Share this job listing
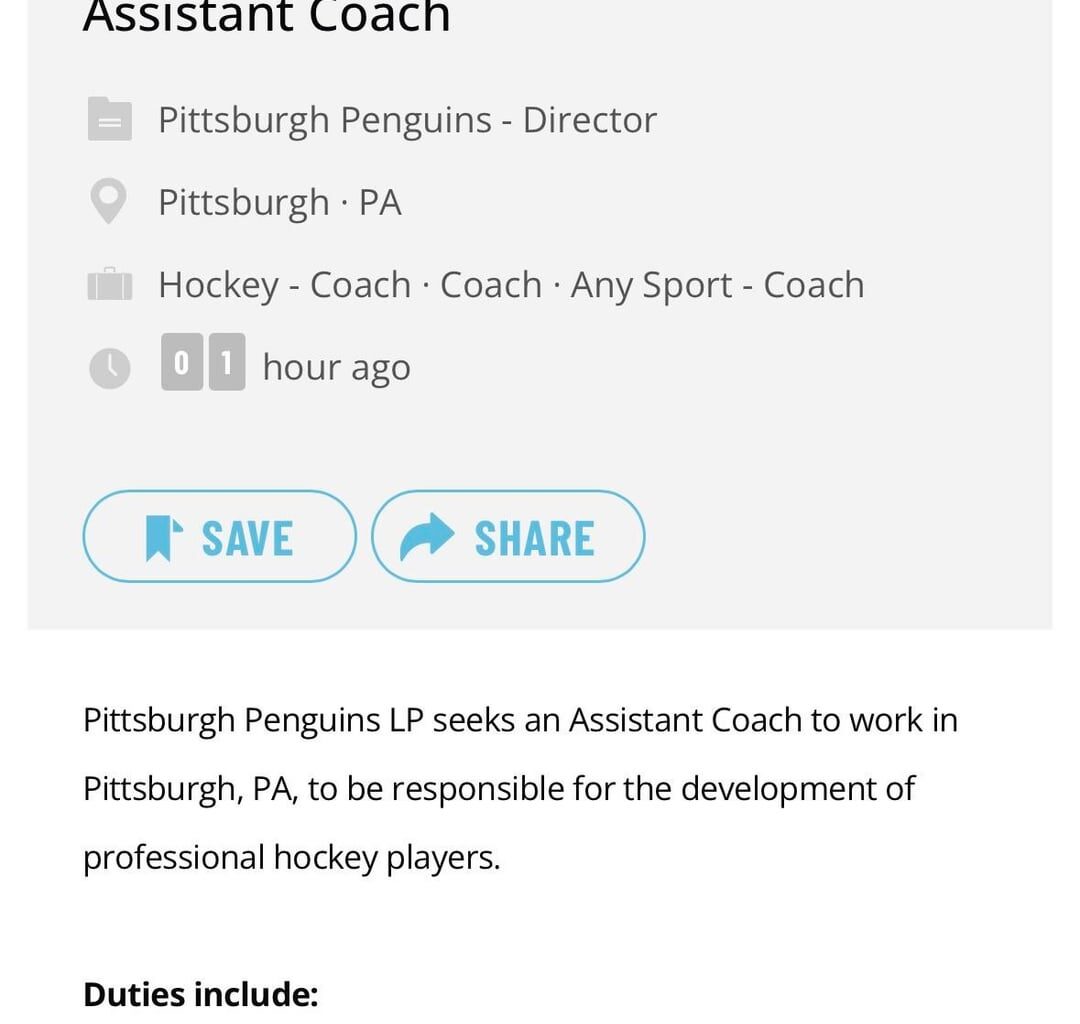The width and height of the screenshot is (1080, 1024). pyautogui.click(x=508, y=536)
